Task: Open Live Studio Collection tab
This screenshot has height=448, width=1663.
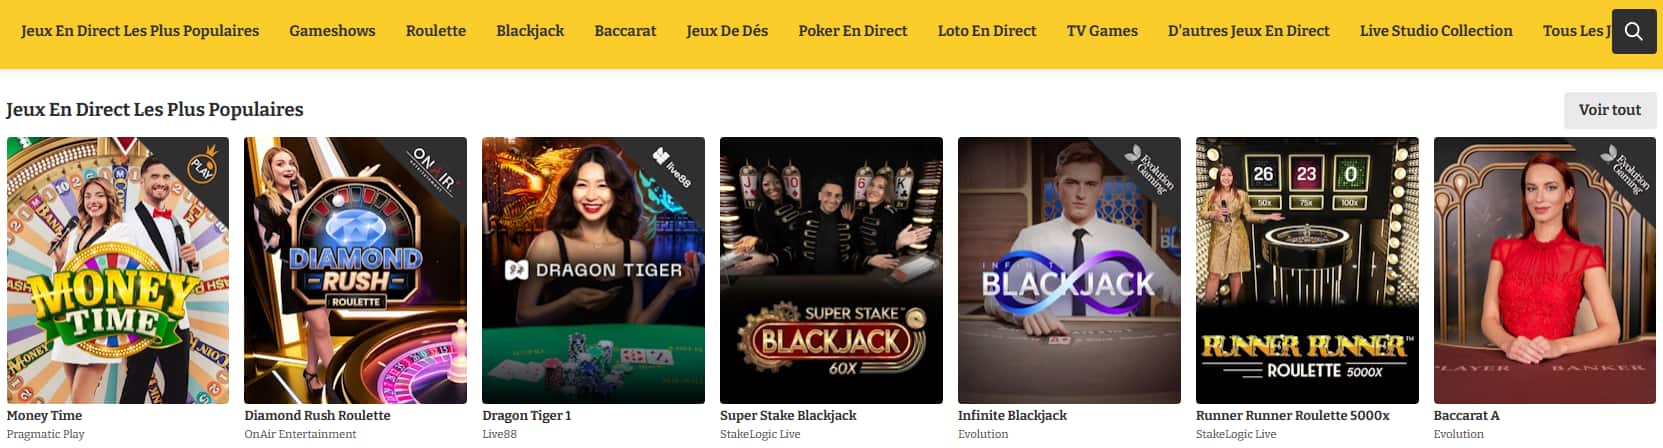Action: tap(1436, 31)
